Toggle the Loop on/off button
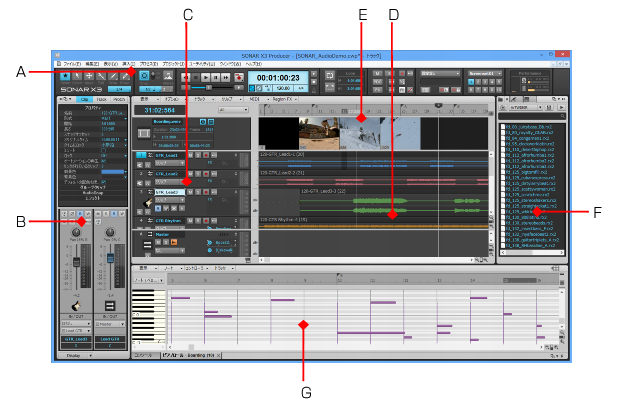 [329, 75]
